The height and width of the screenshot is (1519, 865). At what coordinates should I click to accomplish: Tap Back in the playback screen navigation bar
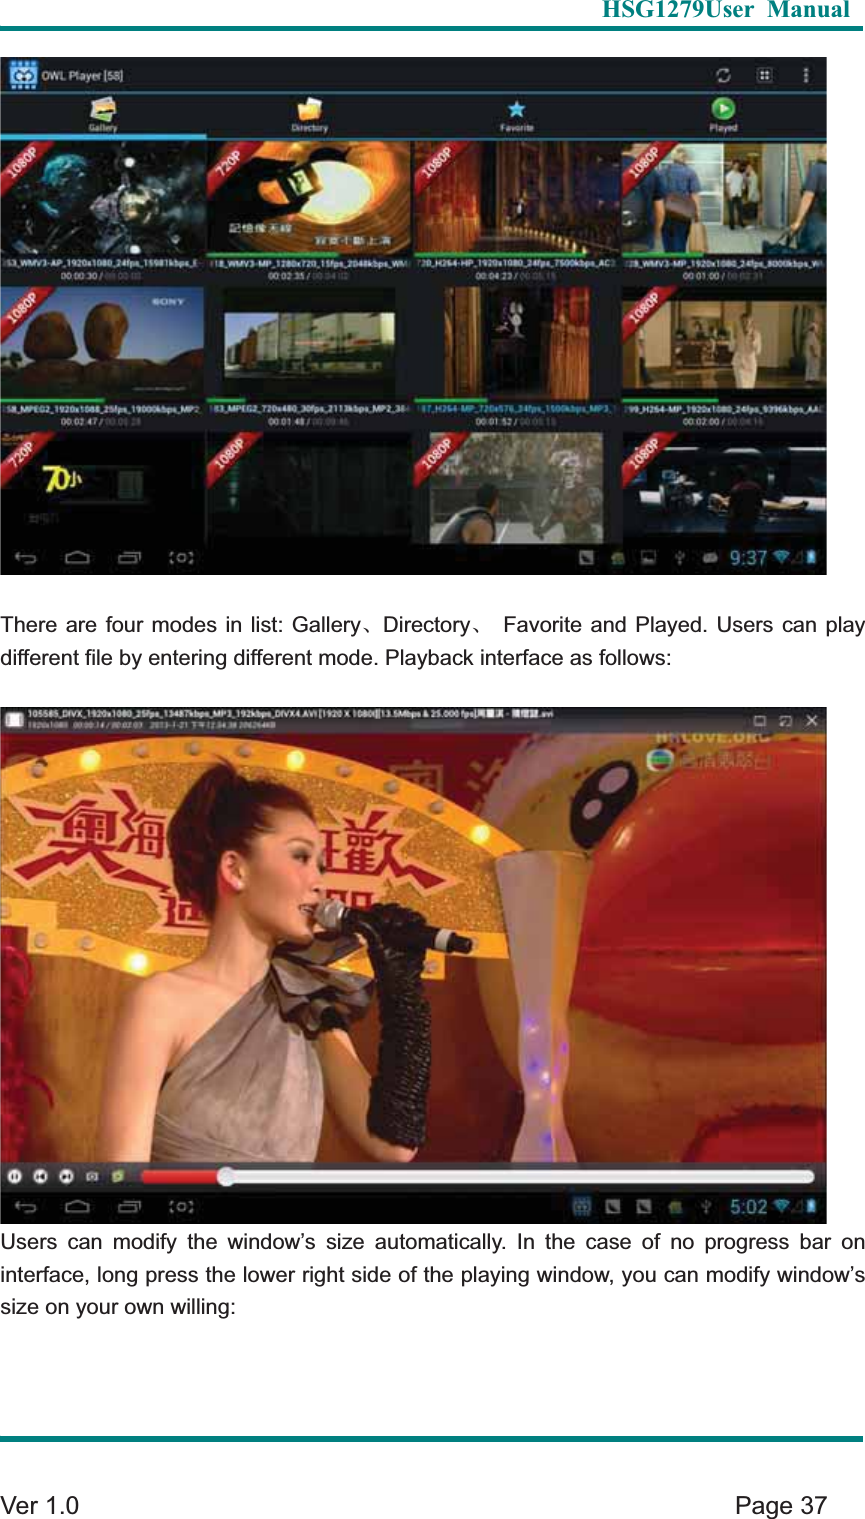(x=26, y=1207)
